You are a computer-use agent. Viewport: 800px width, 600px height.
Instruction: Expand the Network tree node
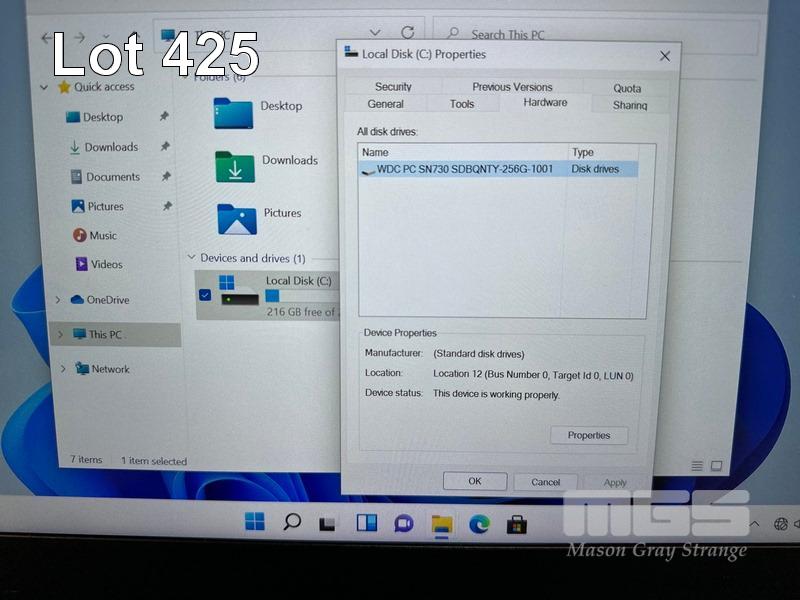pyautogui.click(x=63, y=369)
